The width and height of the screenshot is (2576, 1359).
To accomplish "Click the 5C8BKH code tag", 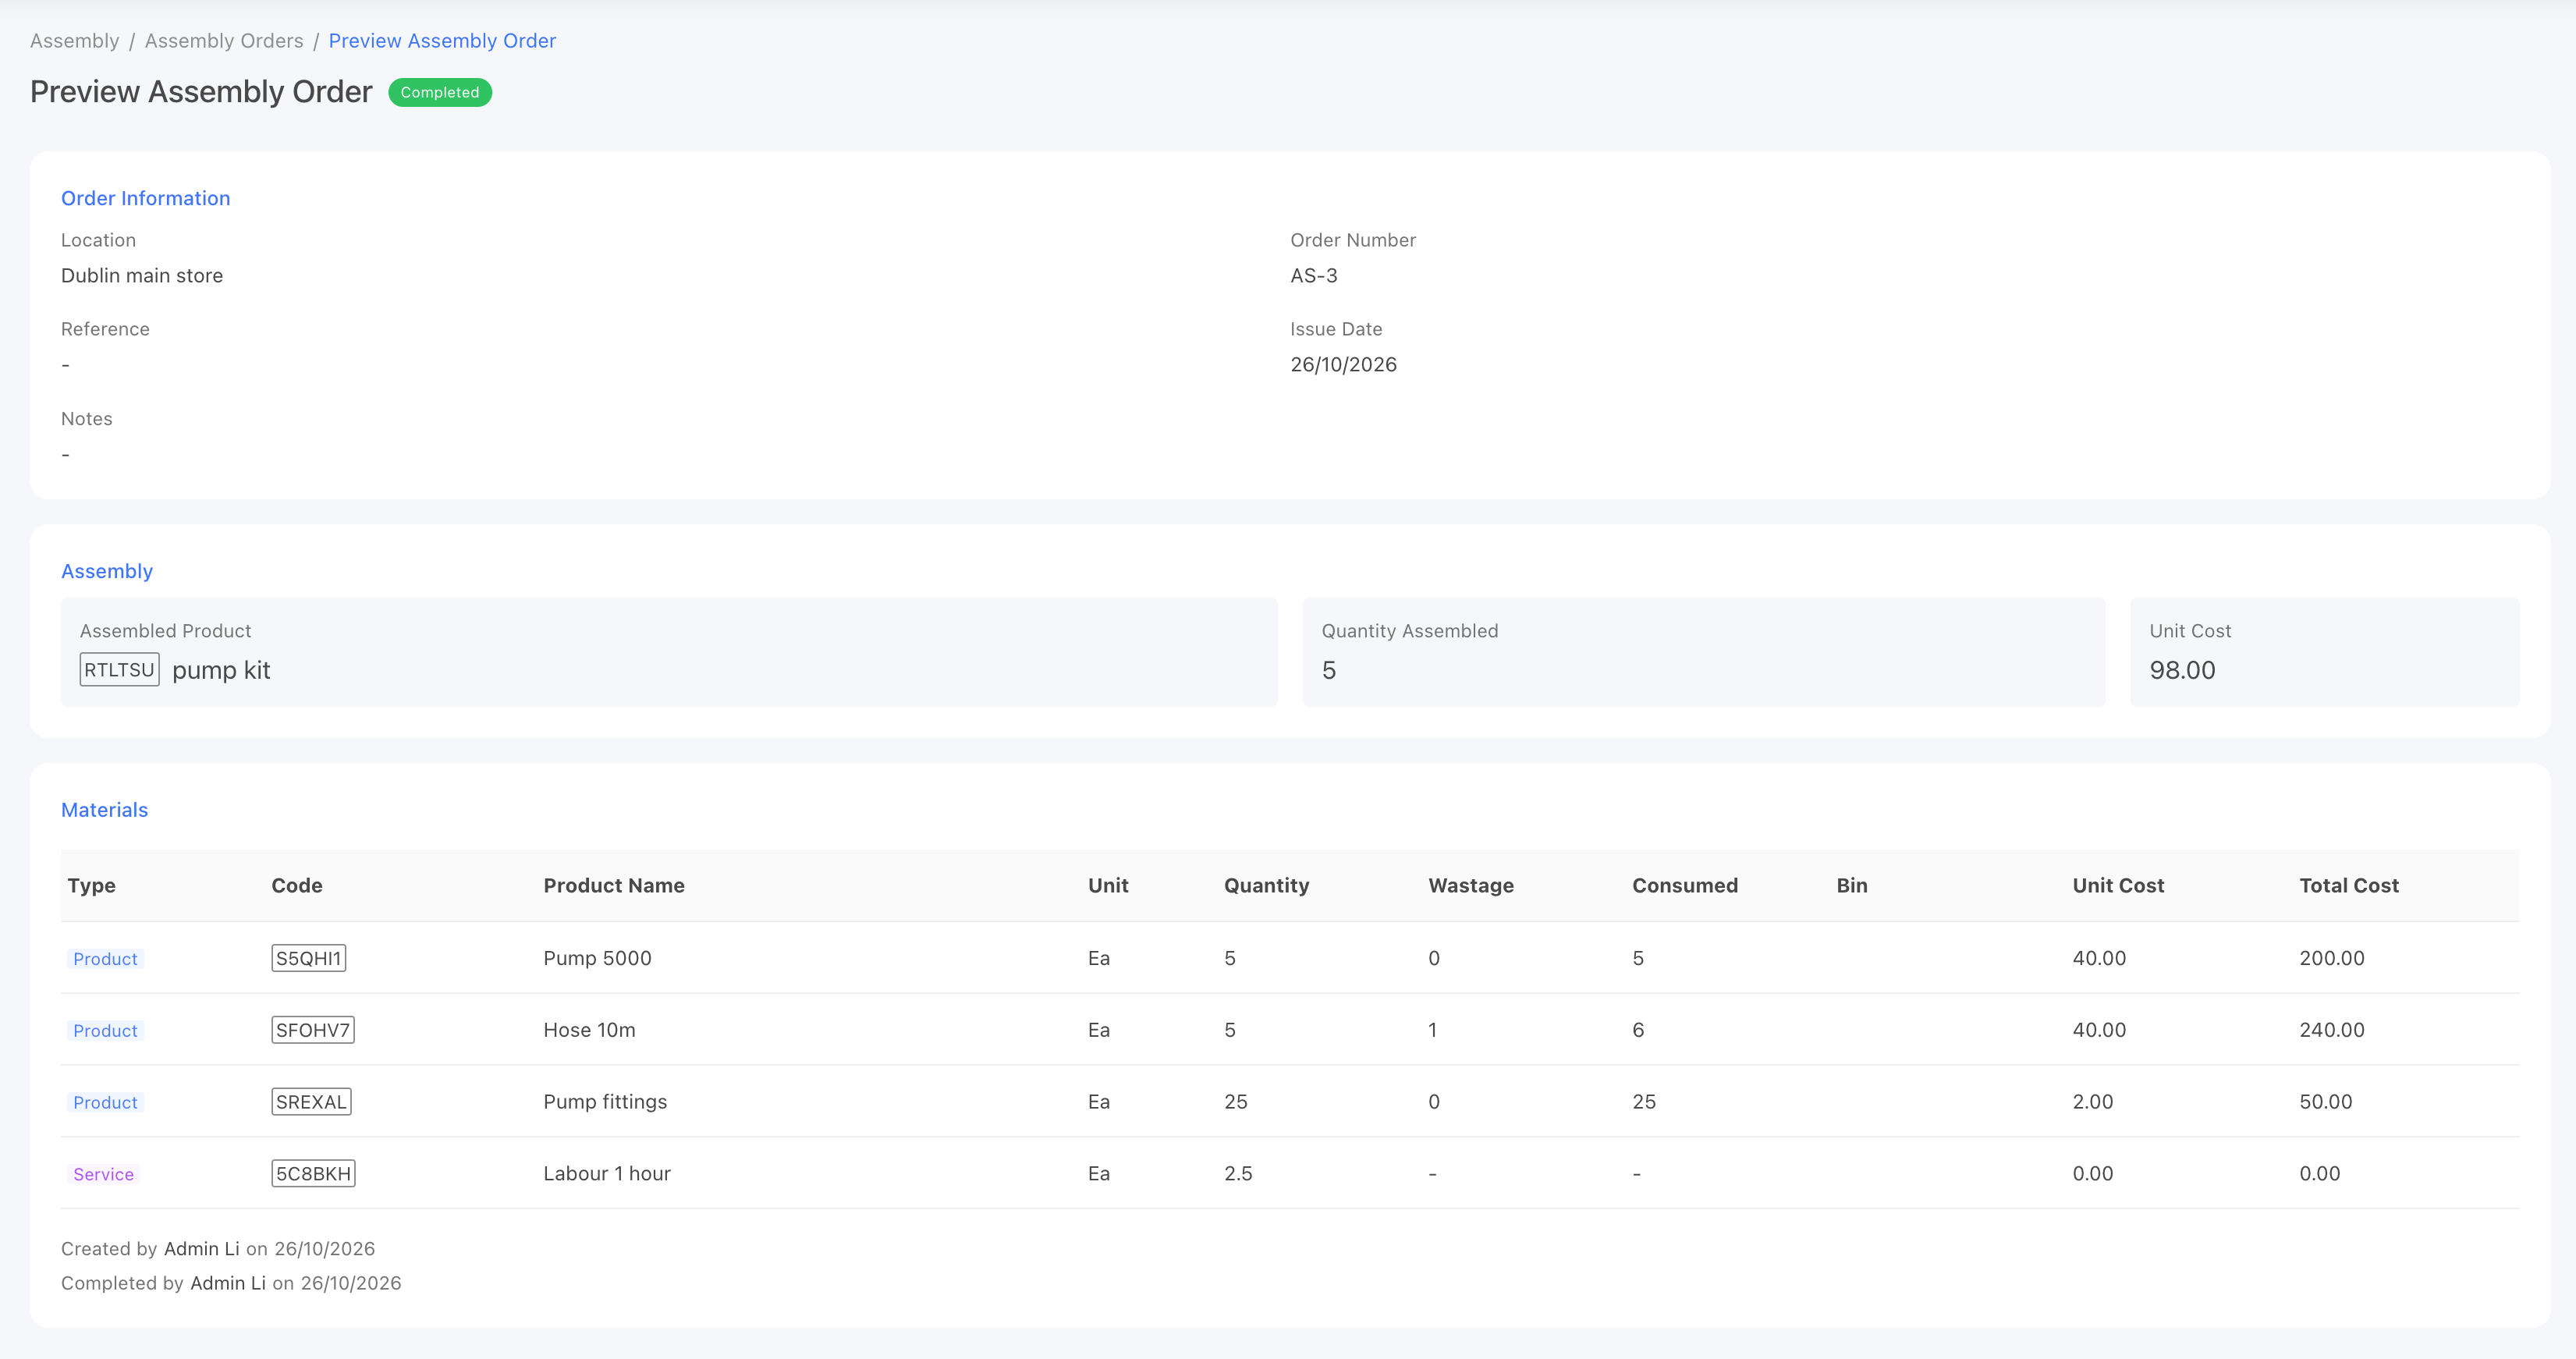I will [x=314, y=1174].
